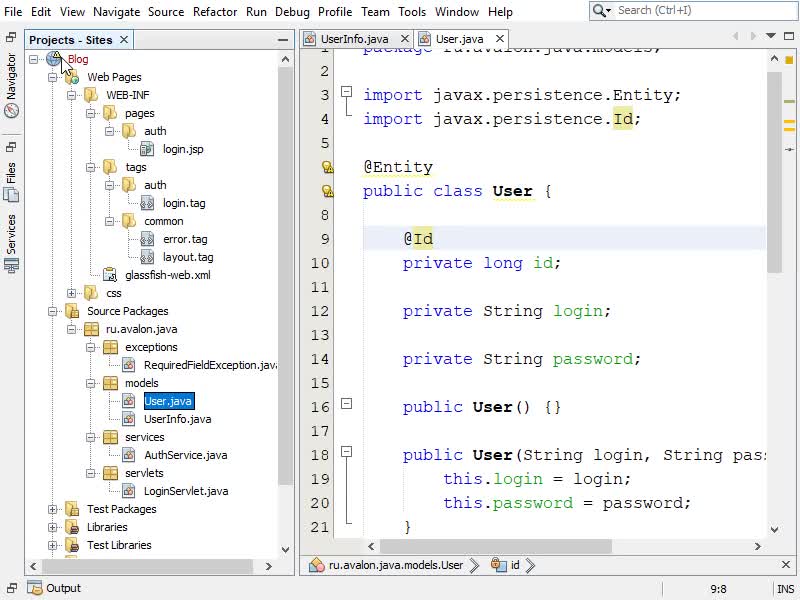Viewport: 800px width, 600px height.
Task: Open the Tools menu
Action: 412,11
